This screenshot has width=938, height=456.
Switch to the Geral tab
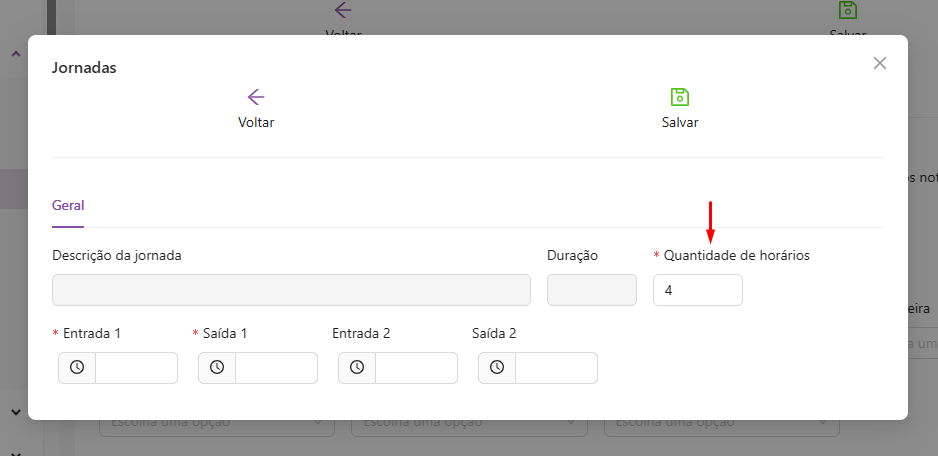68,205
